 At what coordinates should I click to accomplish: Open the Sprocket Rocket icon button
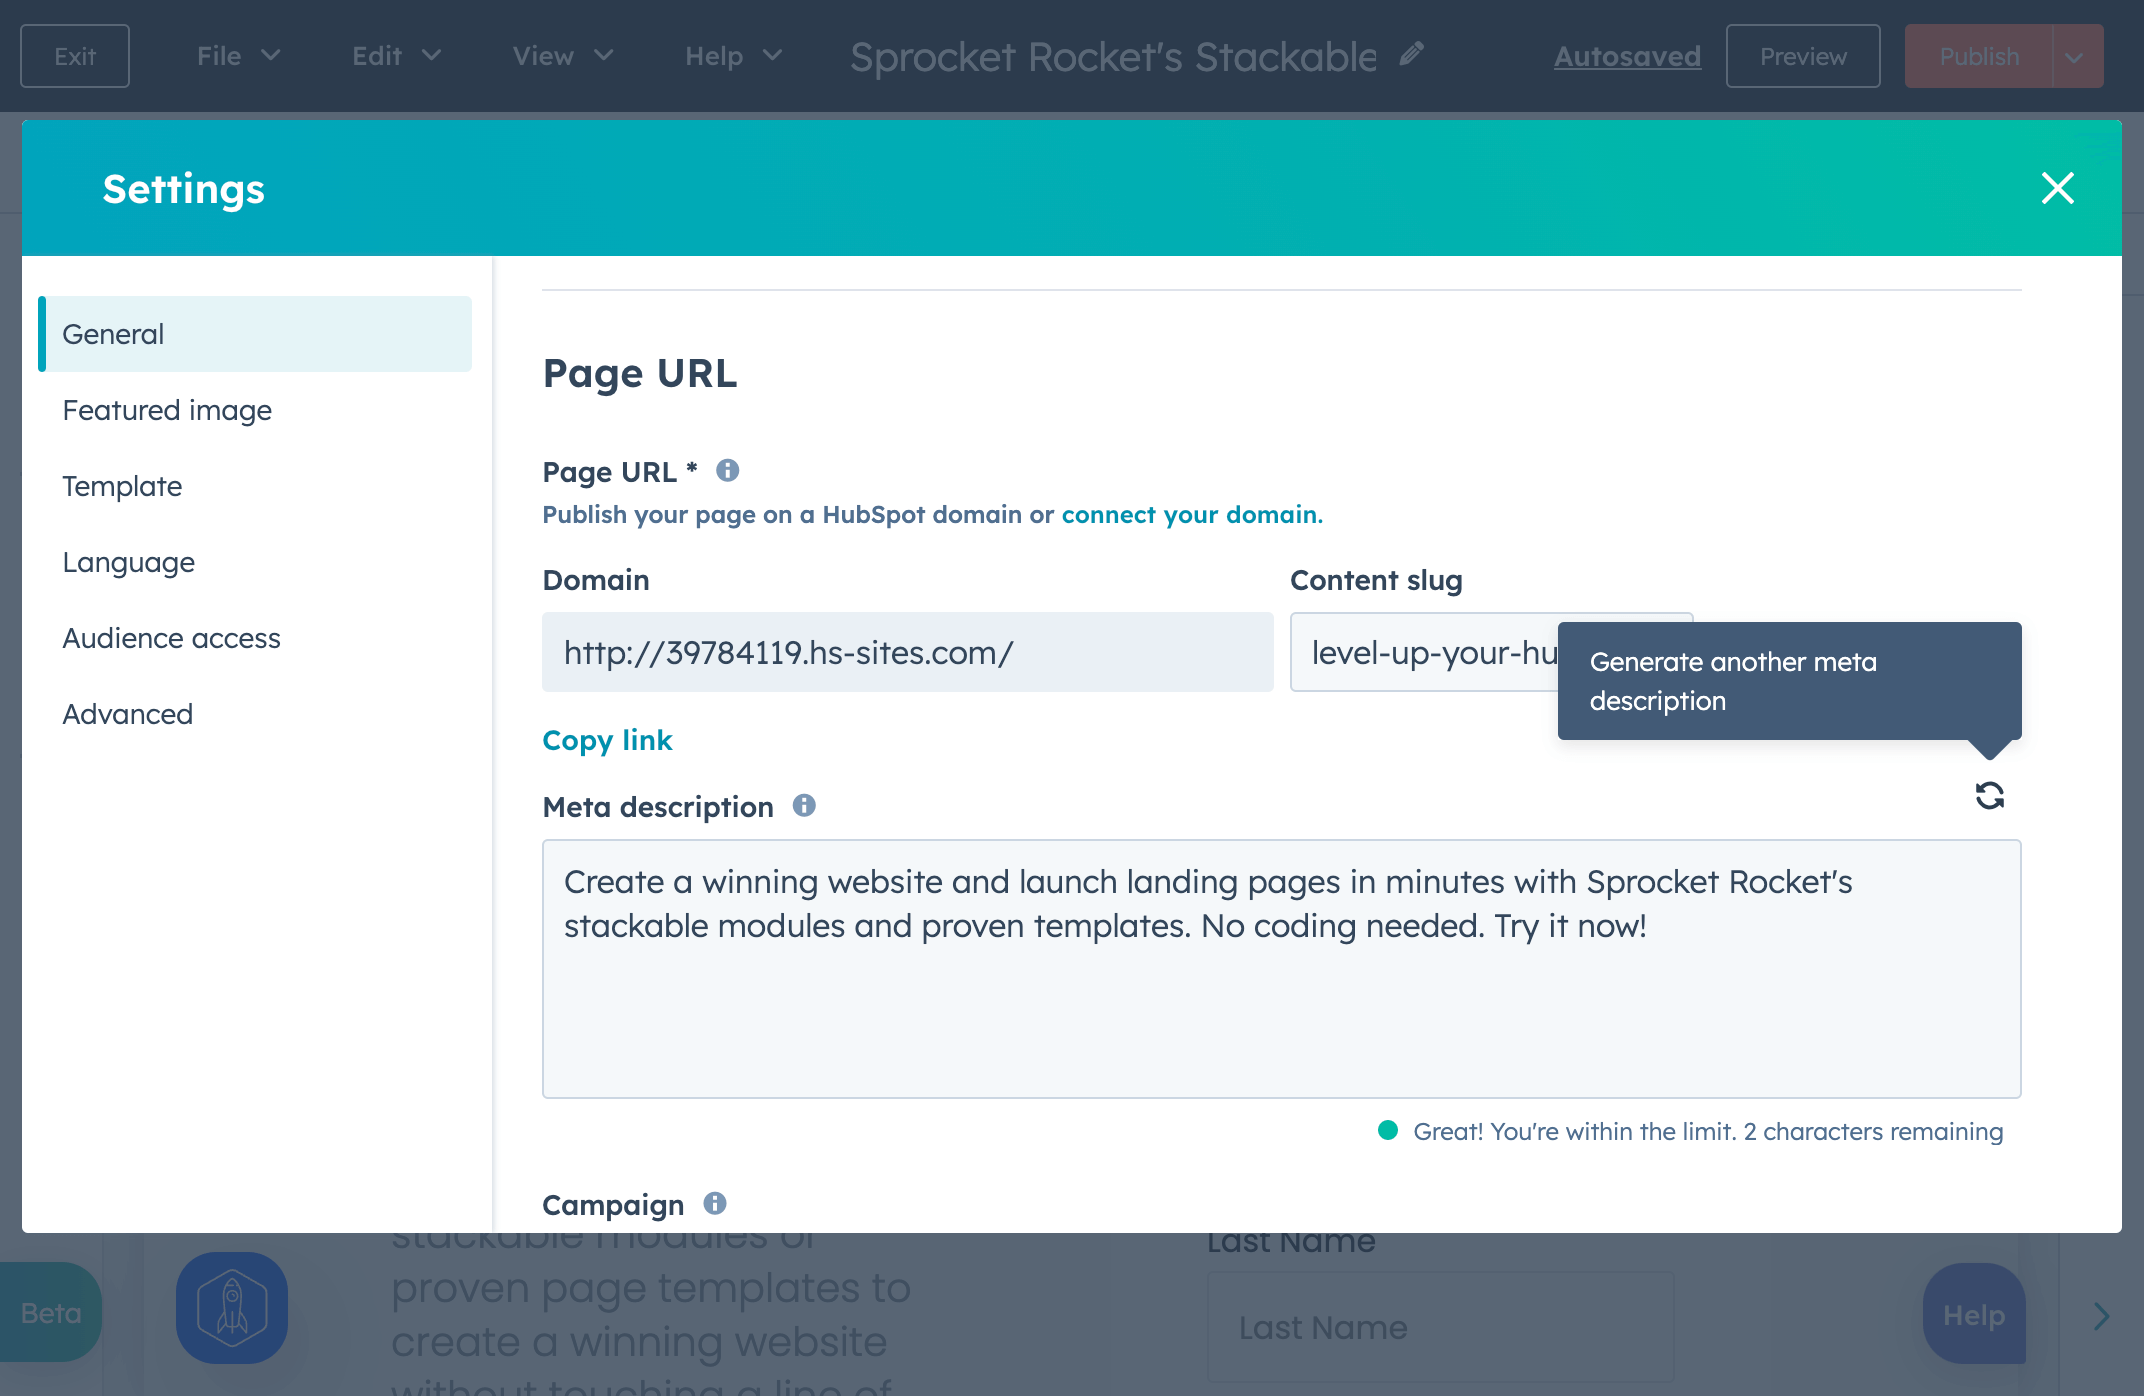[x=232, y=1308]
